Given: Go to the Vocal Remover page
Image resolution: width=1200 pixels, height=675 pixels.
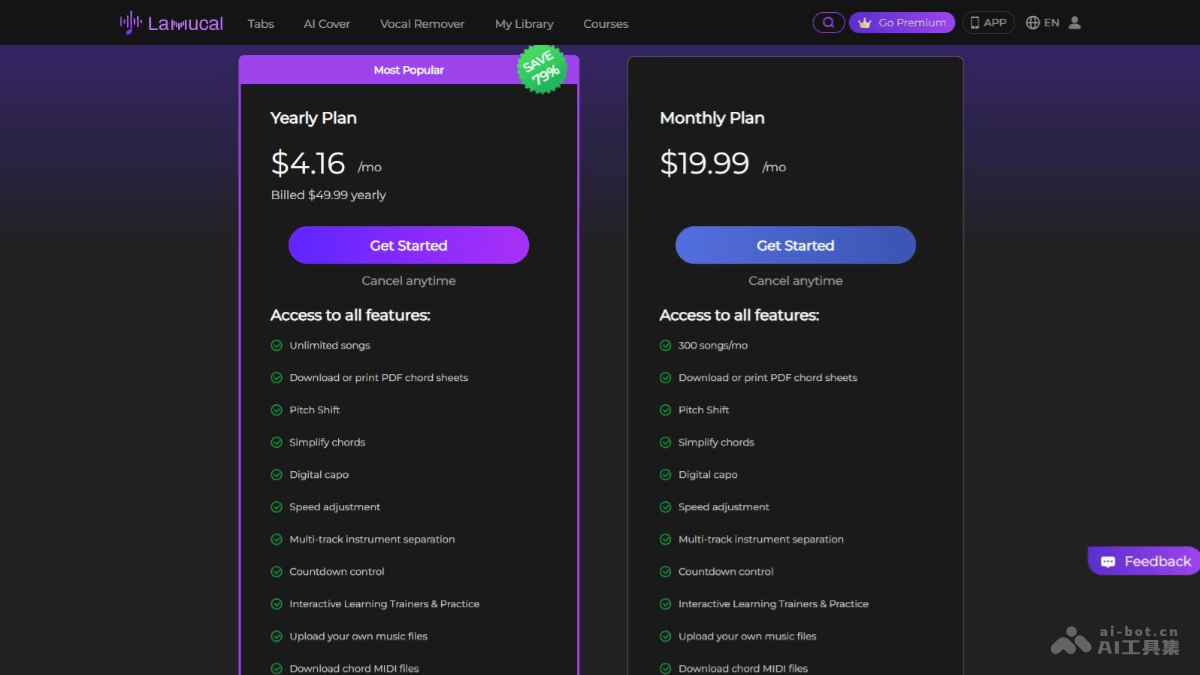Looking at the screenshot, I should (x=422, y=24).
